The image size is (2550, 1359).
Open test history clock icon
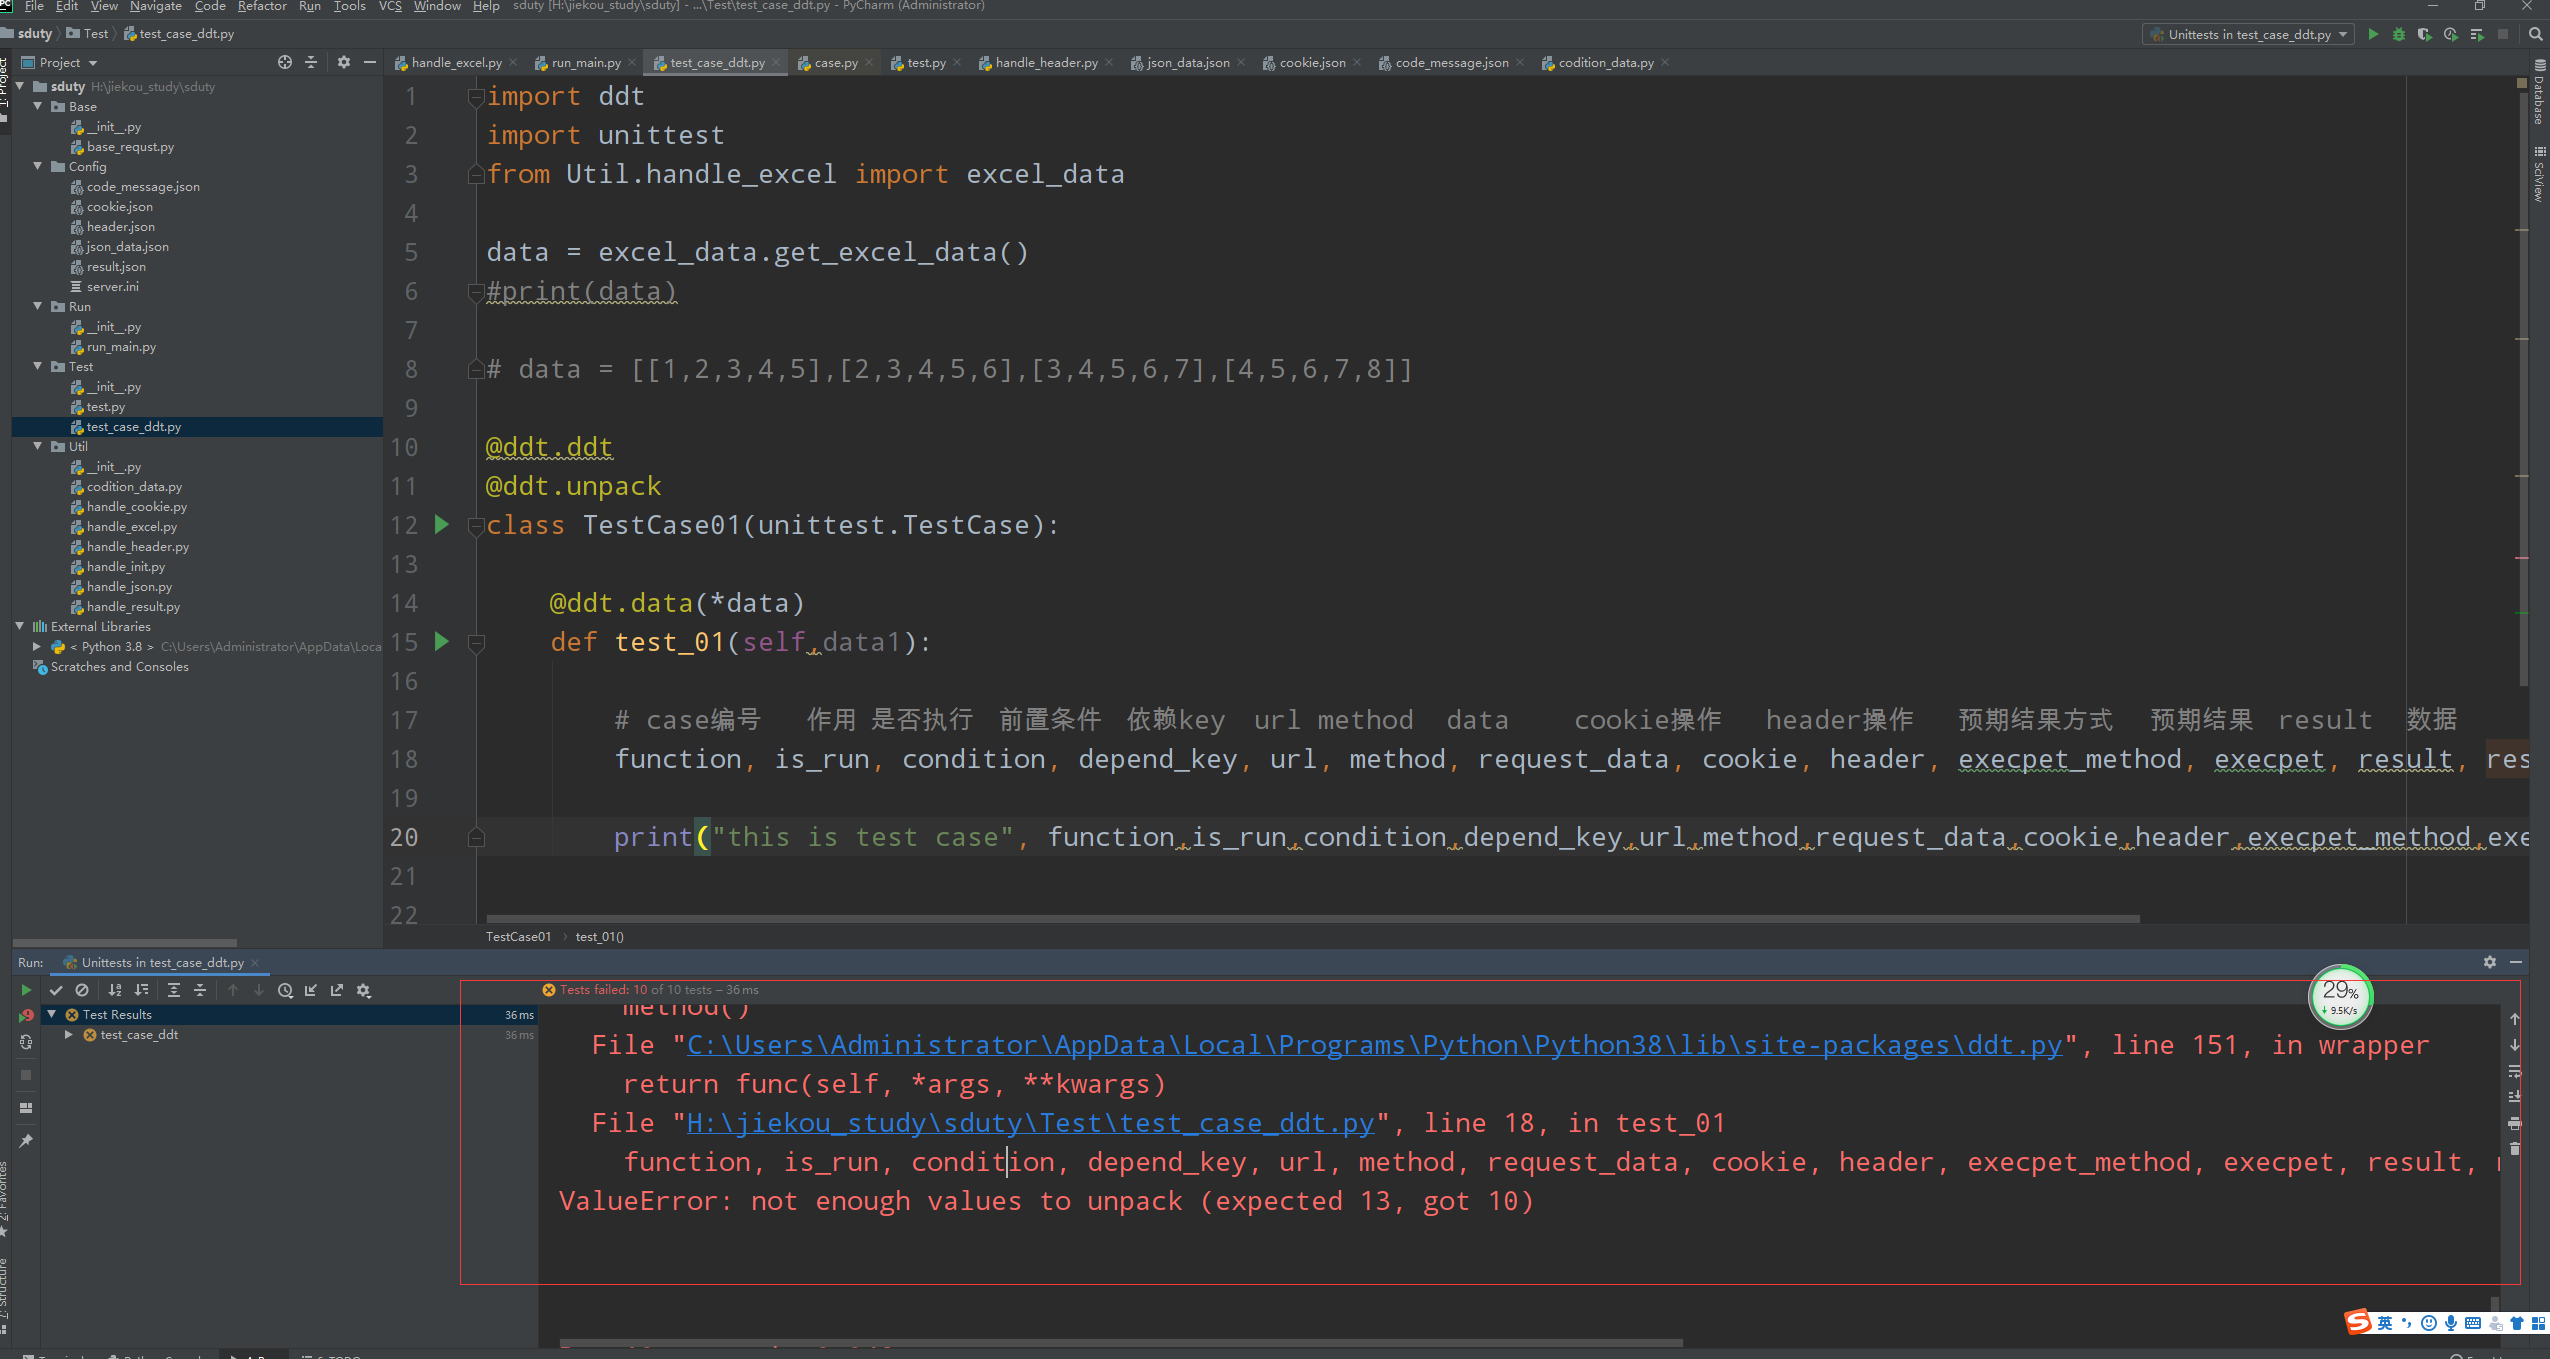(x=285, y=990)
